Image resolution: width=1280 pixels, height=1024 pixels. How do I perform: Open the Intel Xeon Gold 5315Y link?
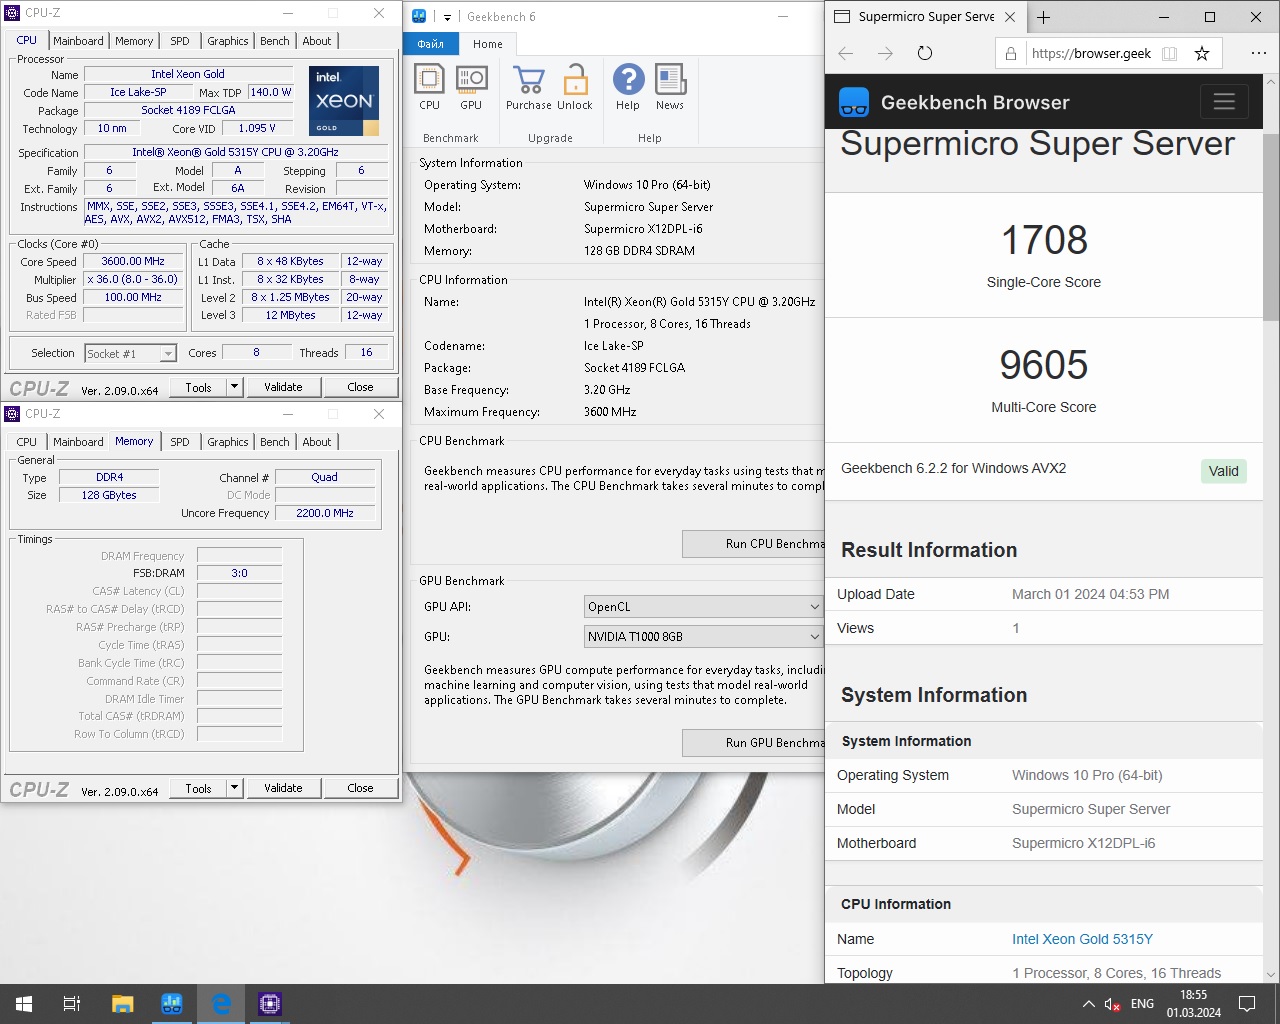[1082, 939]
